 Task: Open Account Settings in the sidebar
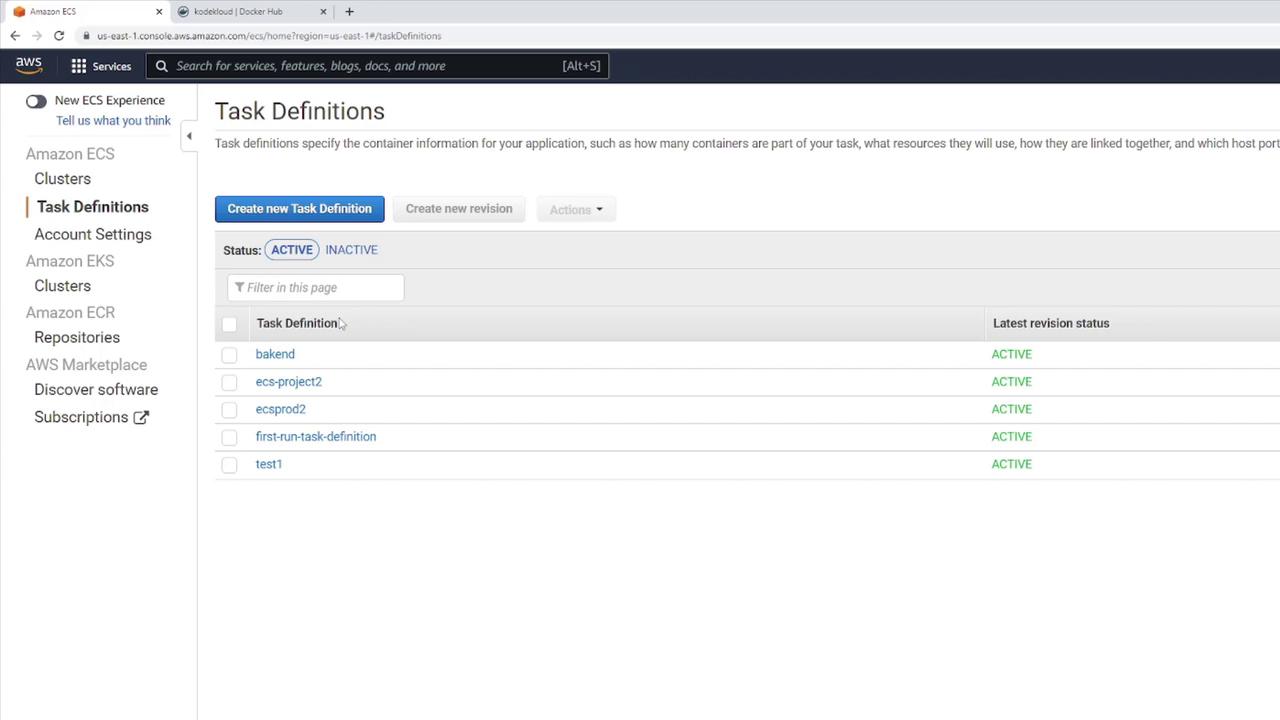coord(93,234)
